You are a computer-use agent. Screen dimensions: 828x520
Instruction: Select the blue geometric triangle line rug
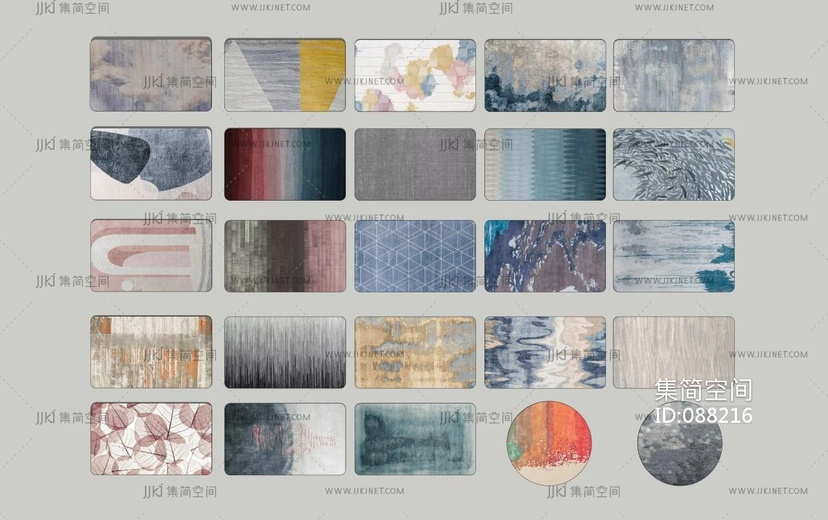click(x=415, y=255)
